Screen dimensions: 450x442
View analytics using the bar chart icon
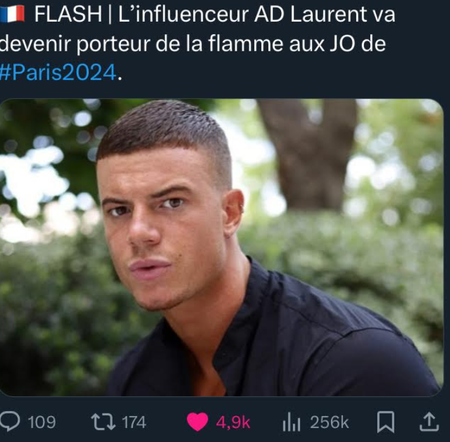(x=291, y=422)
